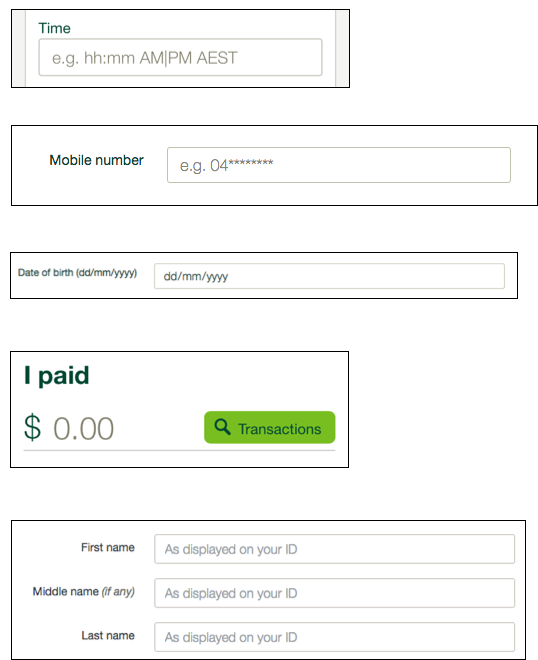
Task: Click the First name label
Action: pos(108,548)
